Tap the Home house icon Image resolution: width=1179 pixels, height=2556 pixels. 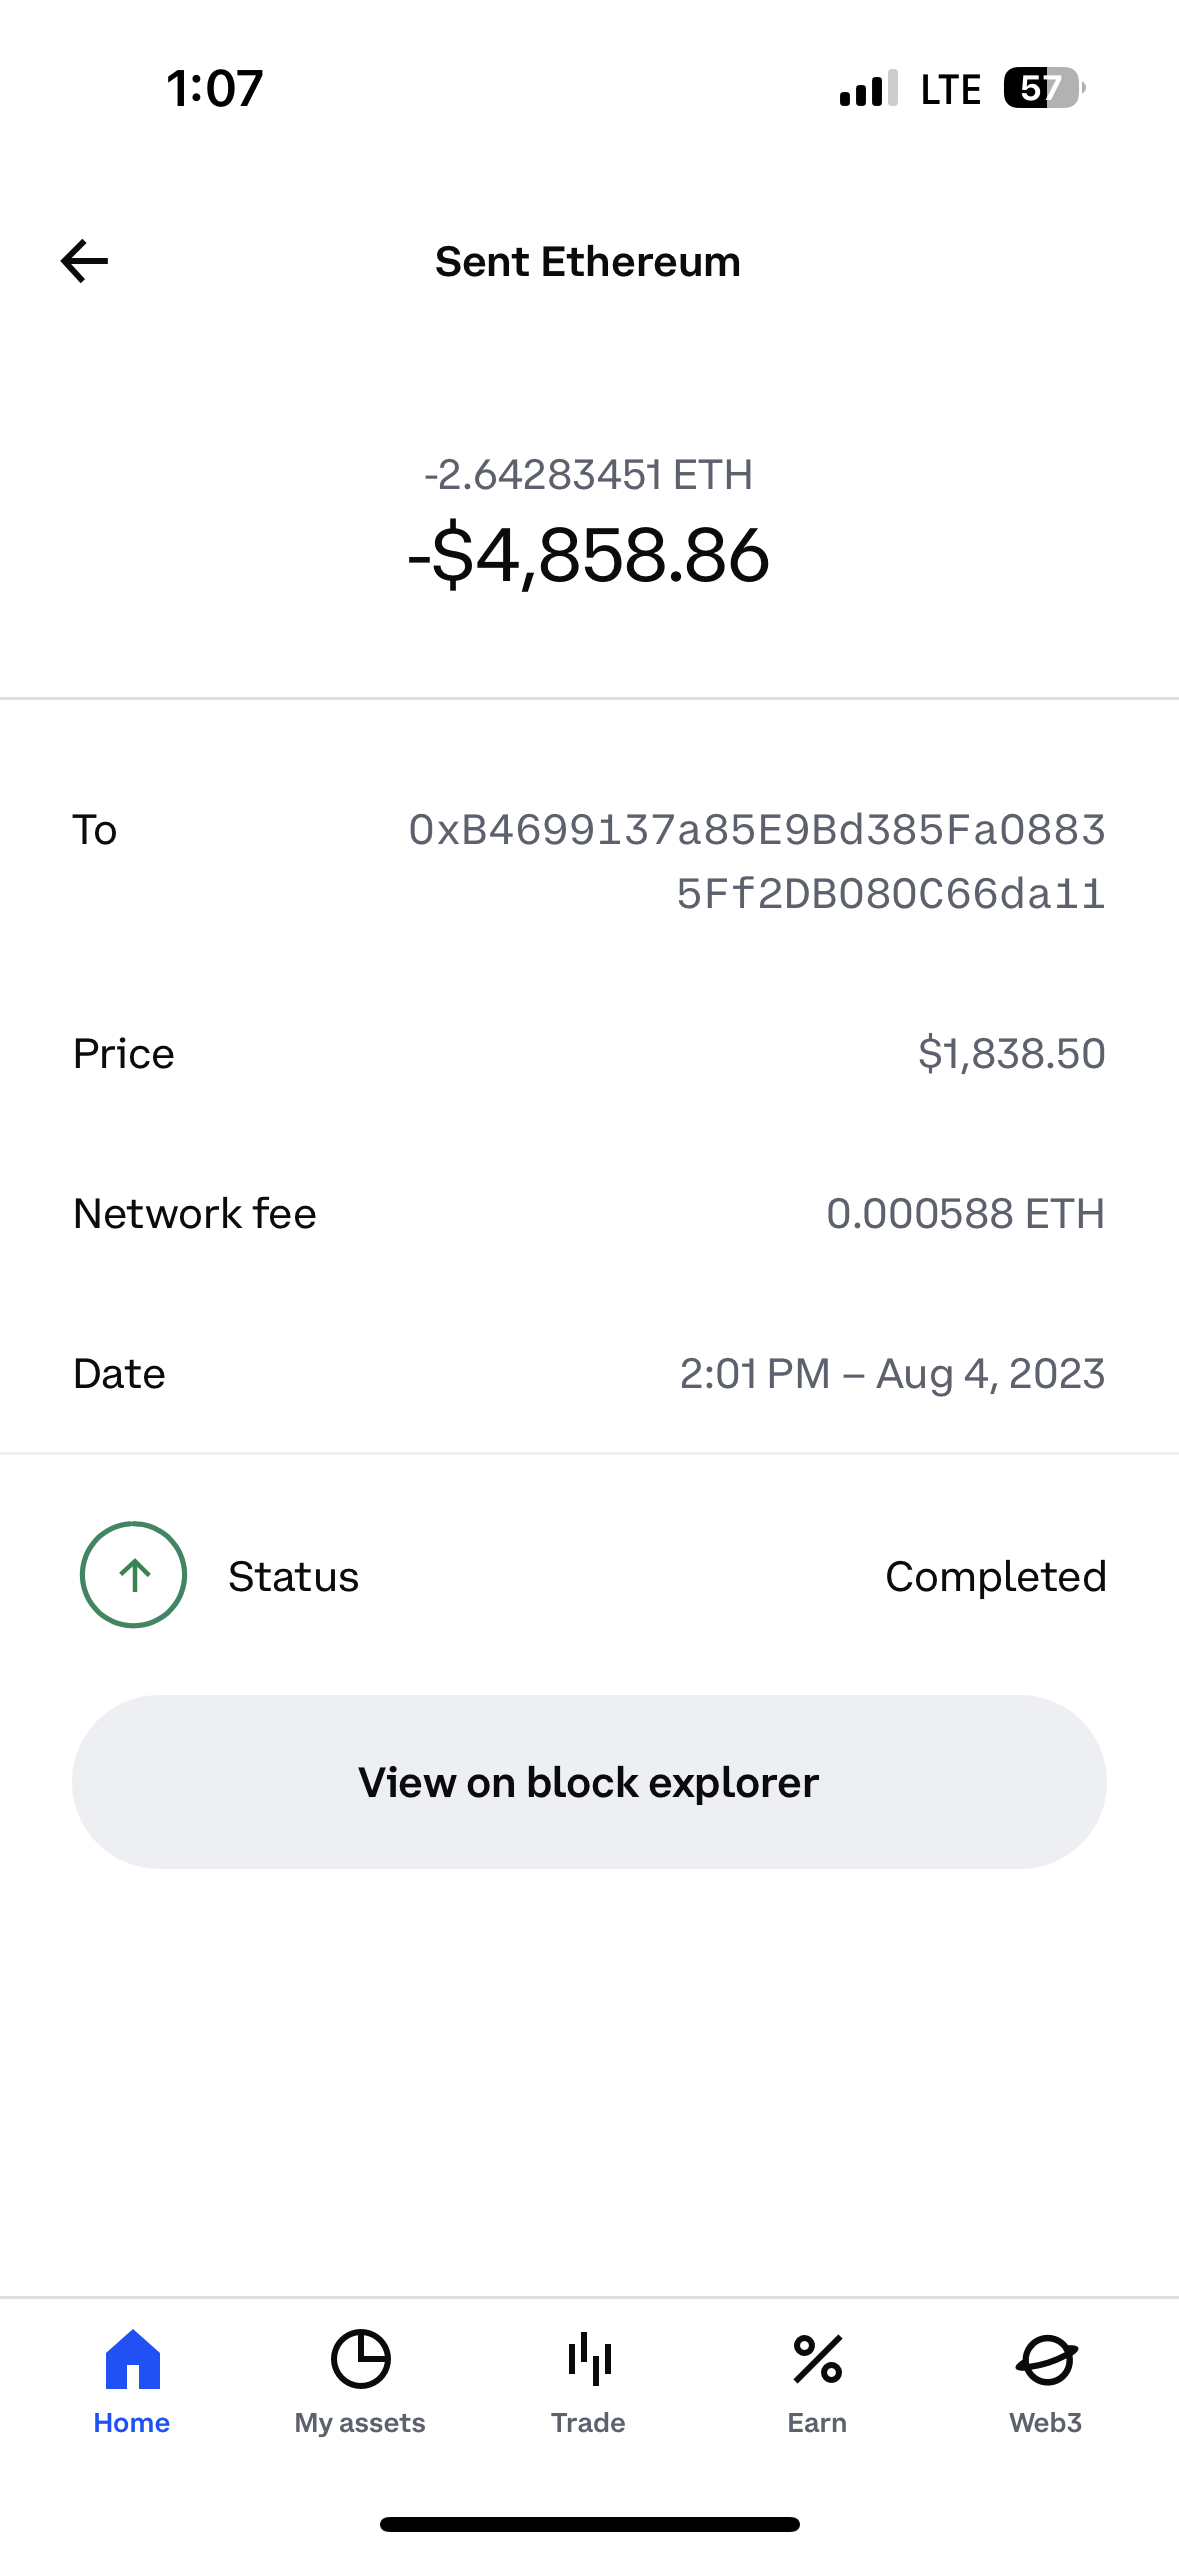(132, 2359)
